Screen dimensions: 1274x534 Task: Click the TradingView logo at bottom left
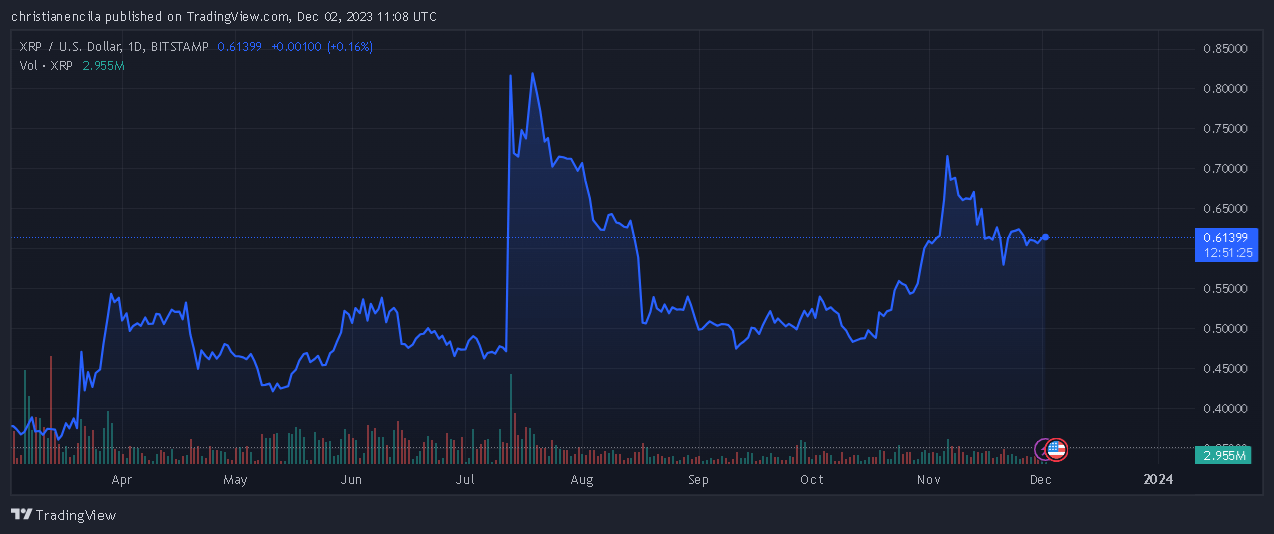point(63,515)
